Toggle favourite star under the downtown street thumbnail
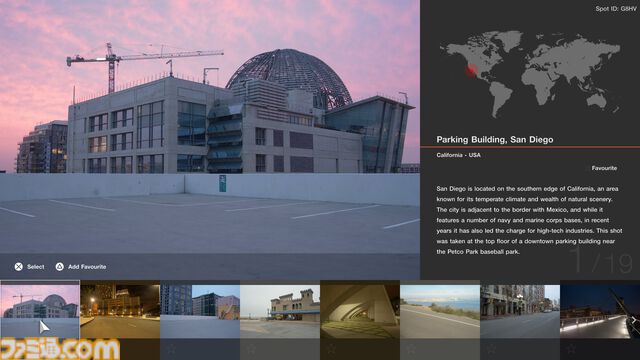Image resolution: width=640 pixels, height=360 pixels. (x=491, y=349)
